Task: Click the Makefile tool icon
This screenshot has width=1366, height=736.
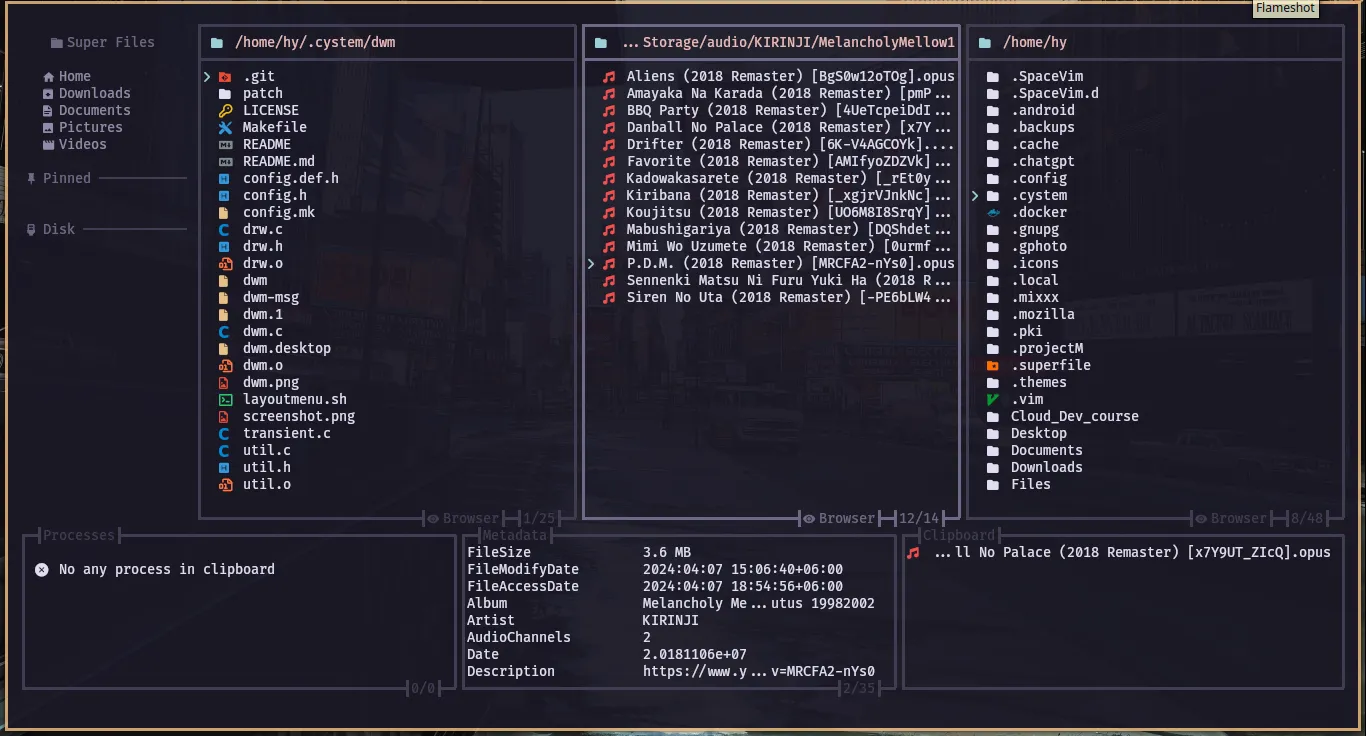Action: point(225,128)
